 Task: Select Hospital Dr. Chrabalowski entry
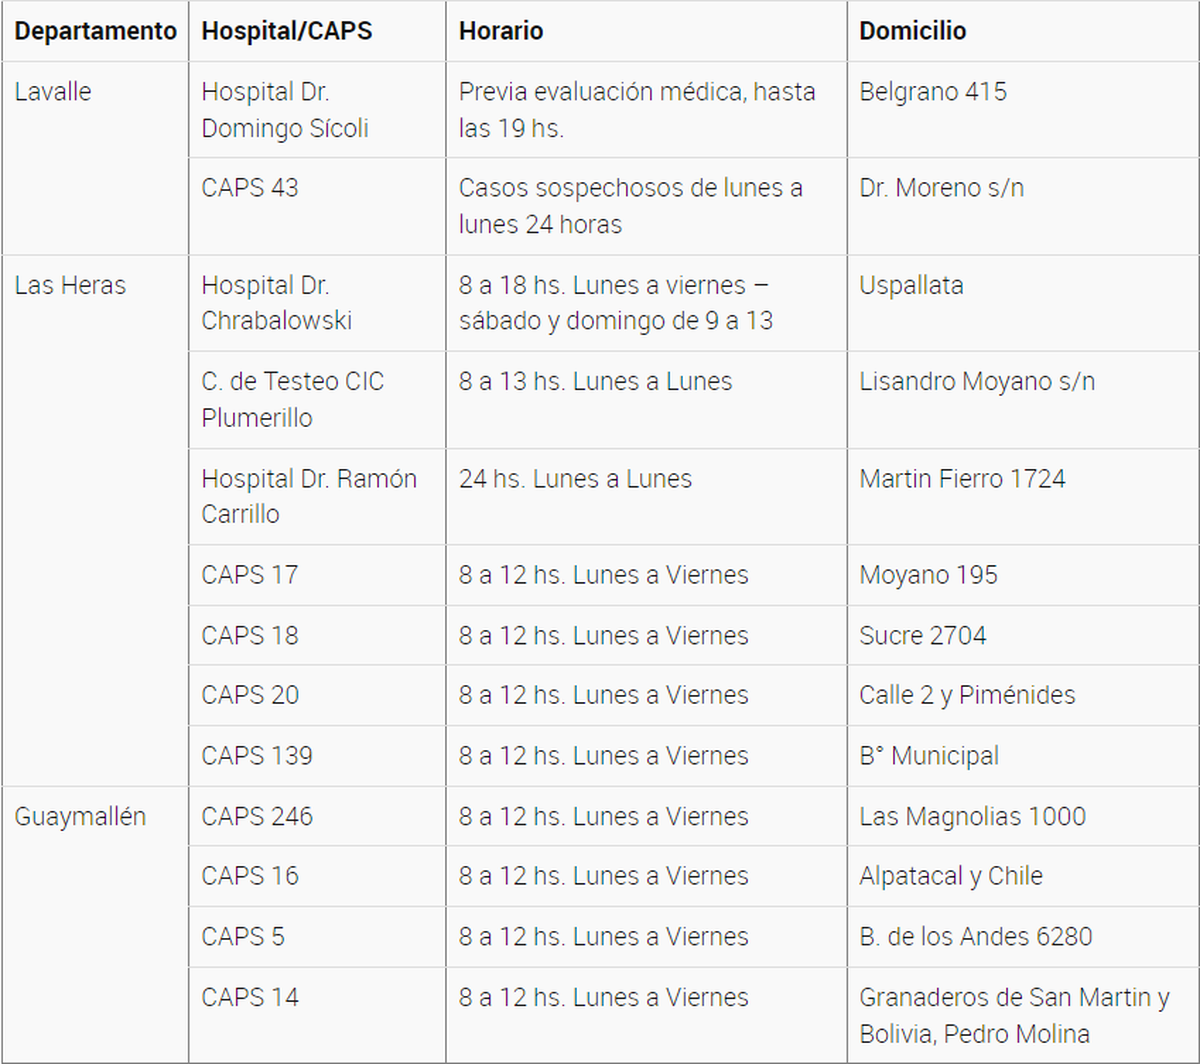point(276,303)
